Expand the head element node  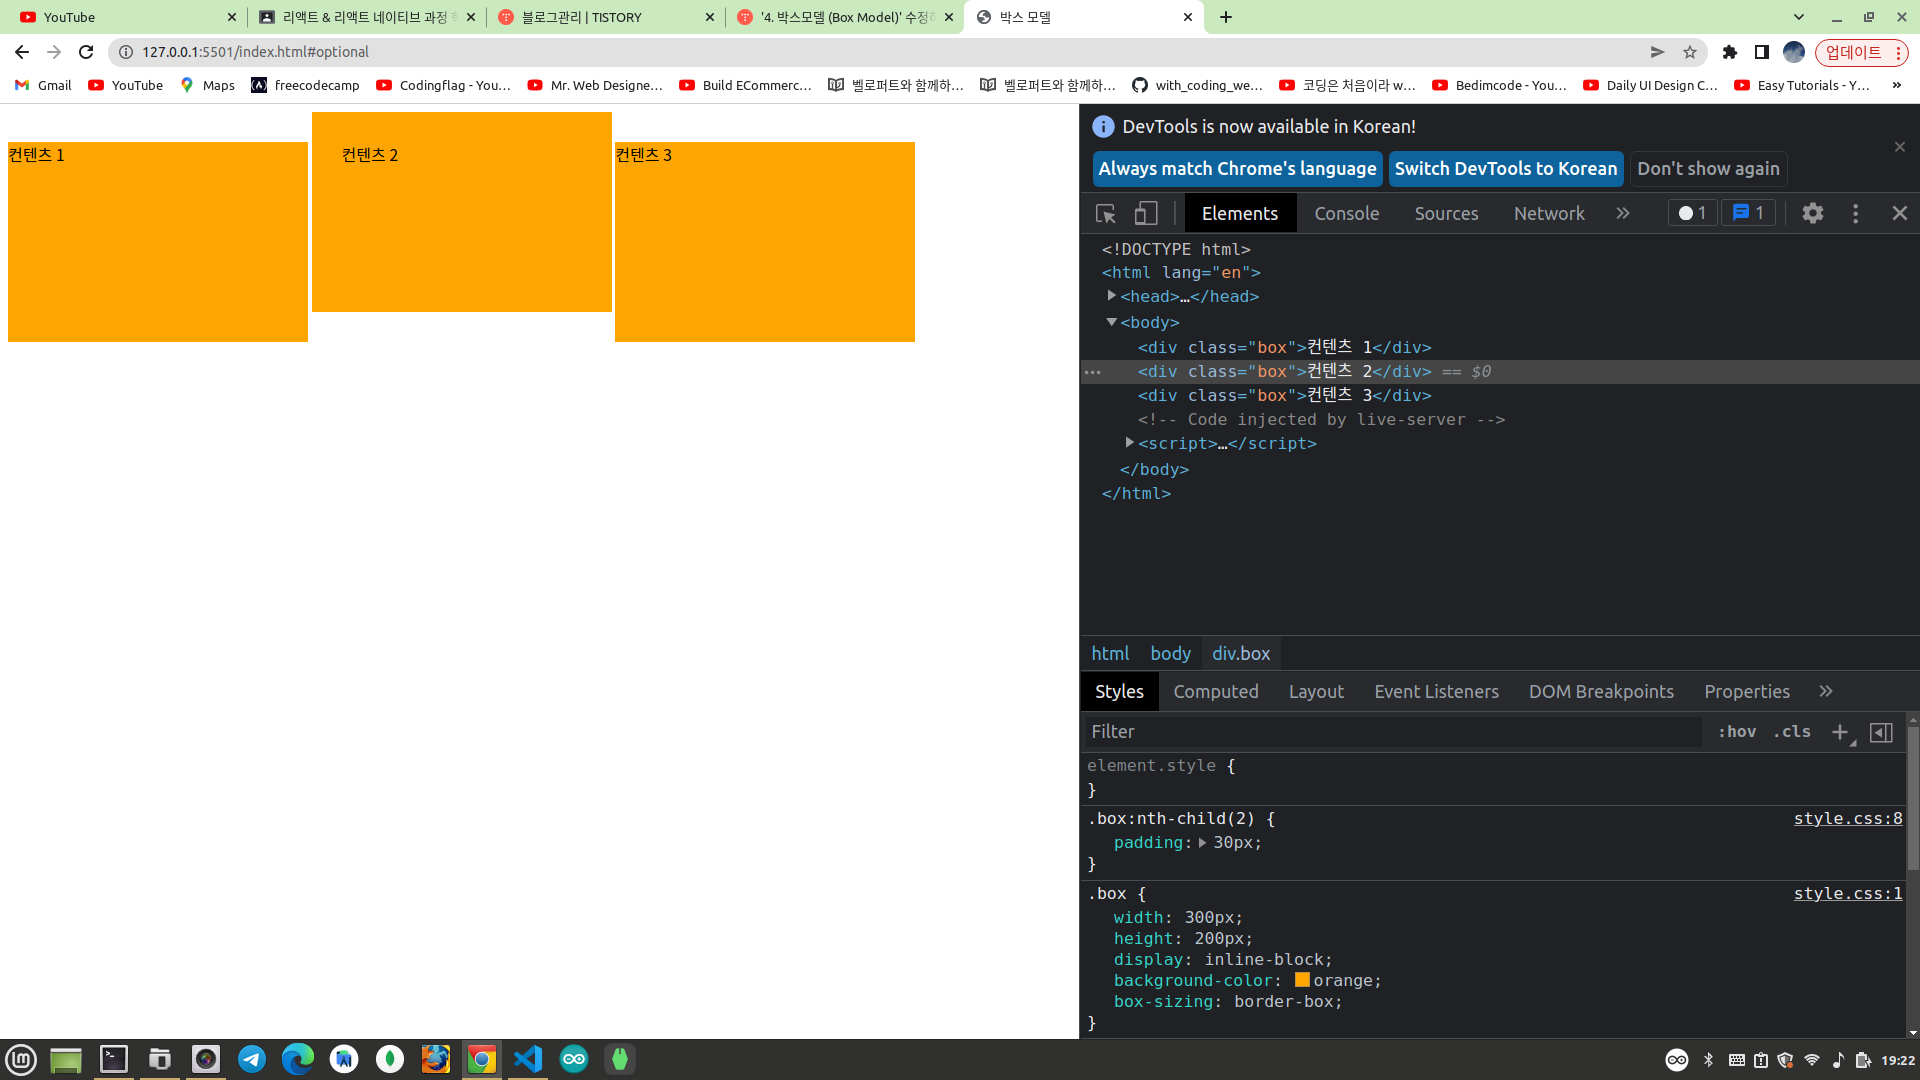pos(1111,296)
